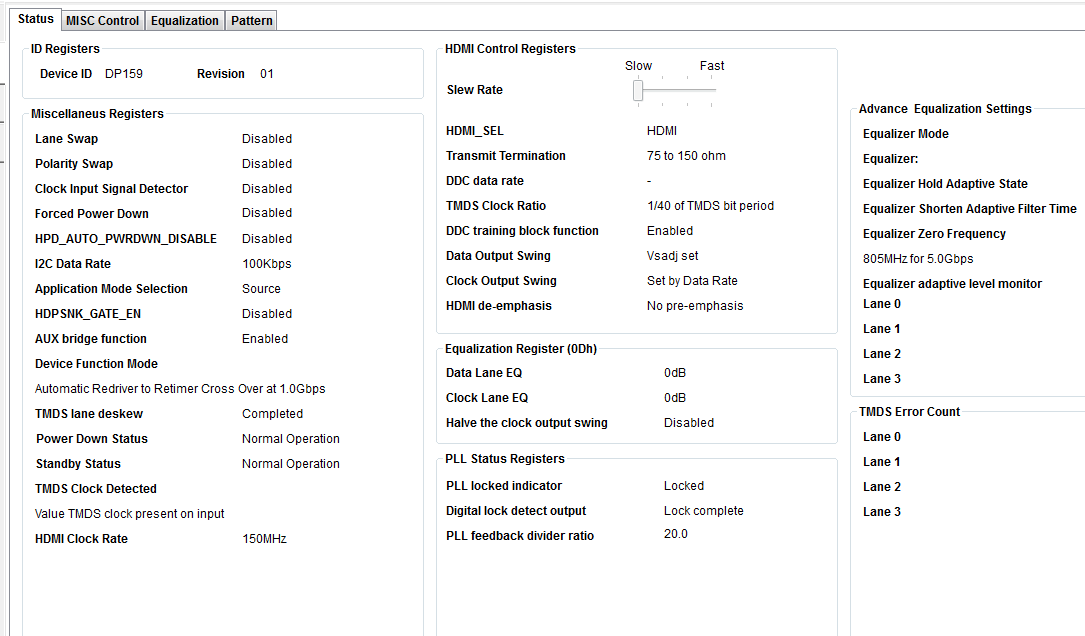Image resolution: width=1085 pixels, height=636 pixels.
Task: Open the Equalization tab
Action: pos(184,20)
